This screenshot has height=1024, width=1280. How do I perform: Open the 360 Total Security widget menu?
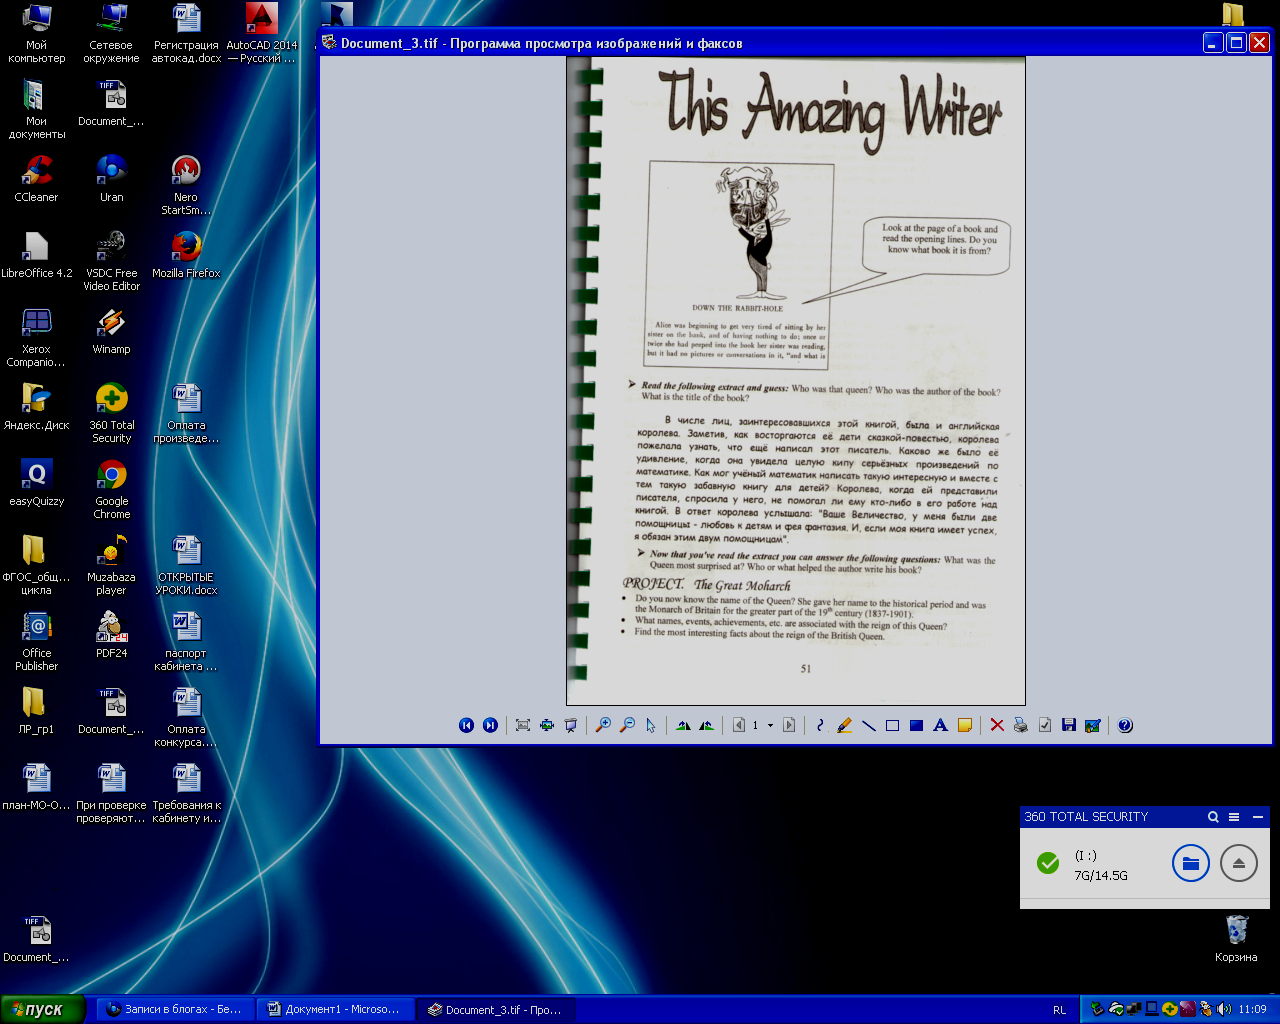1234,817
